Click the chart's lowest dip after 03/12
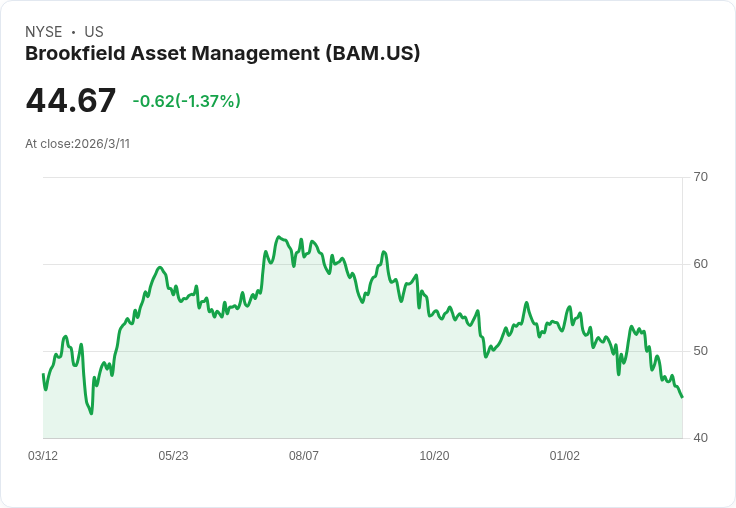Viewport: 736px width, 508px height. (91, 413)
